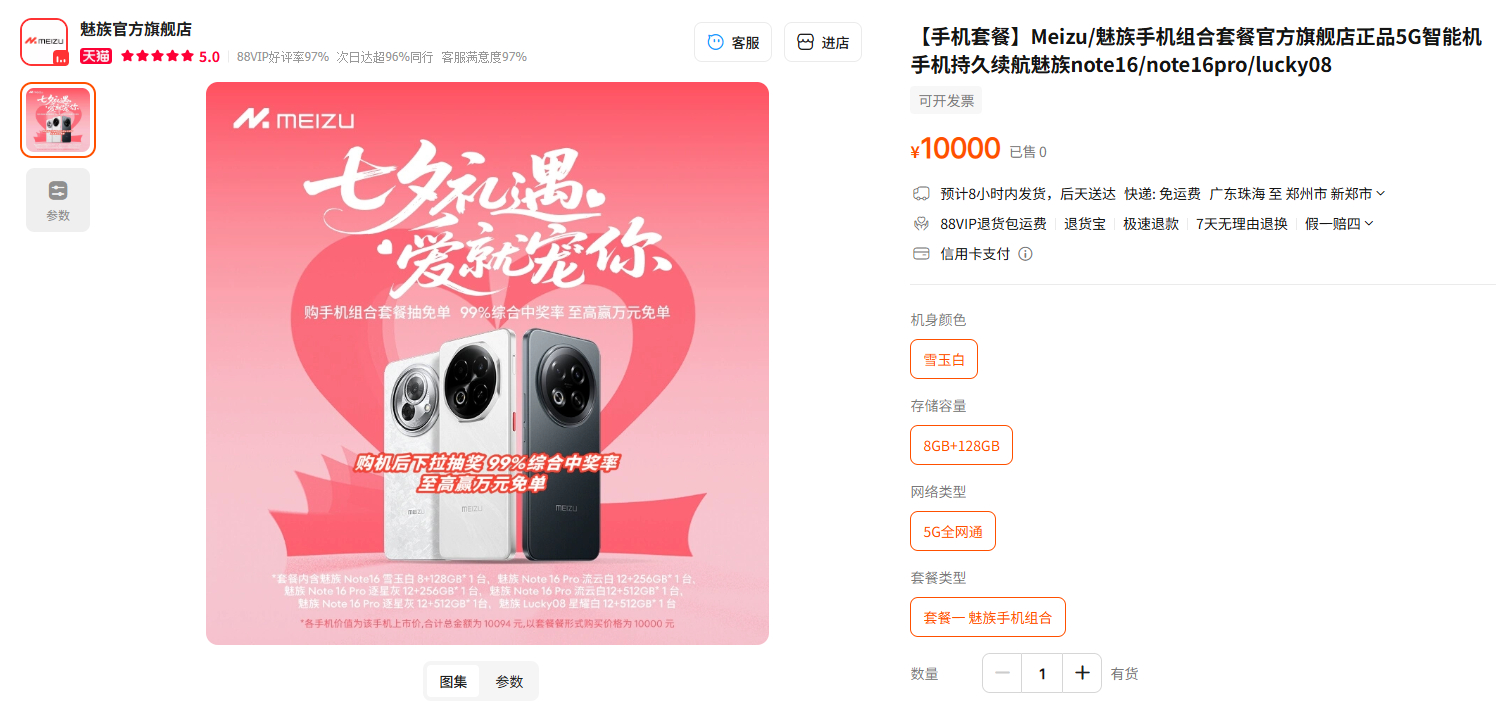Viewport: 1496px width, 703px height.
Task: Click the 可开发票 invoice tag
Action: pyautogui.click(x=946, y=101)
